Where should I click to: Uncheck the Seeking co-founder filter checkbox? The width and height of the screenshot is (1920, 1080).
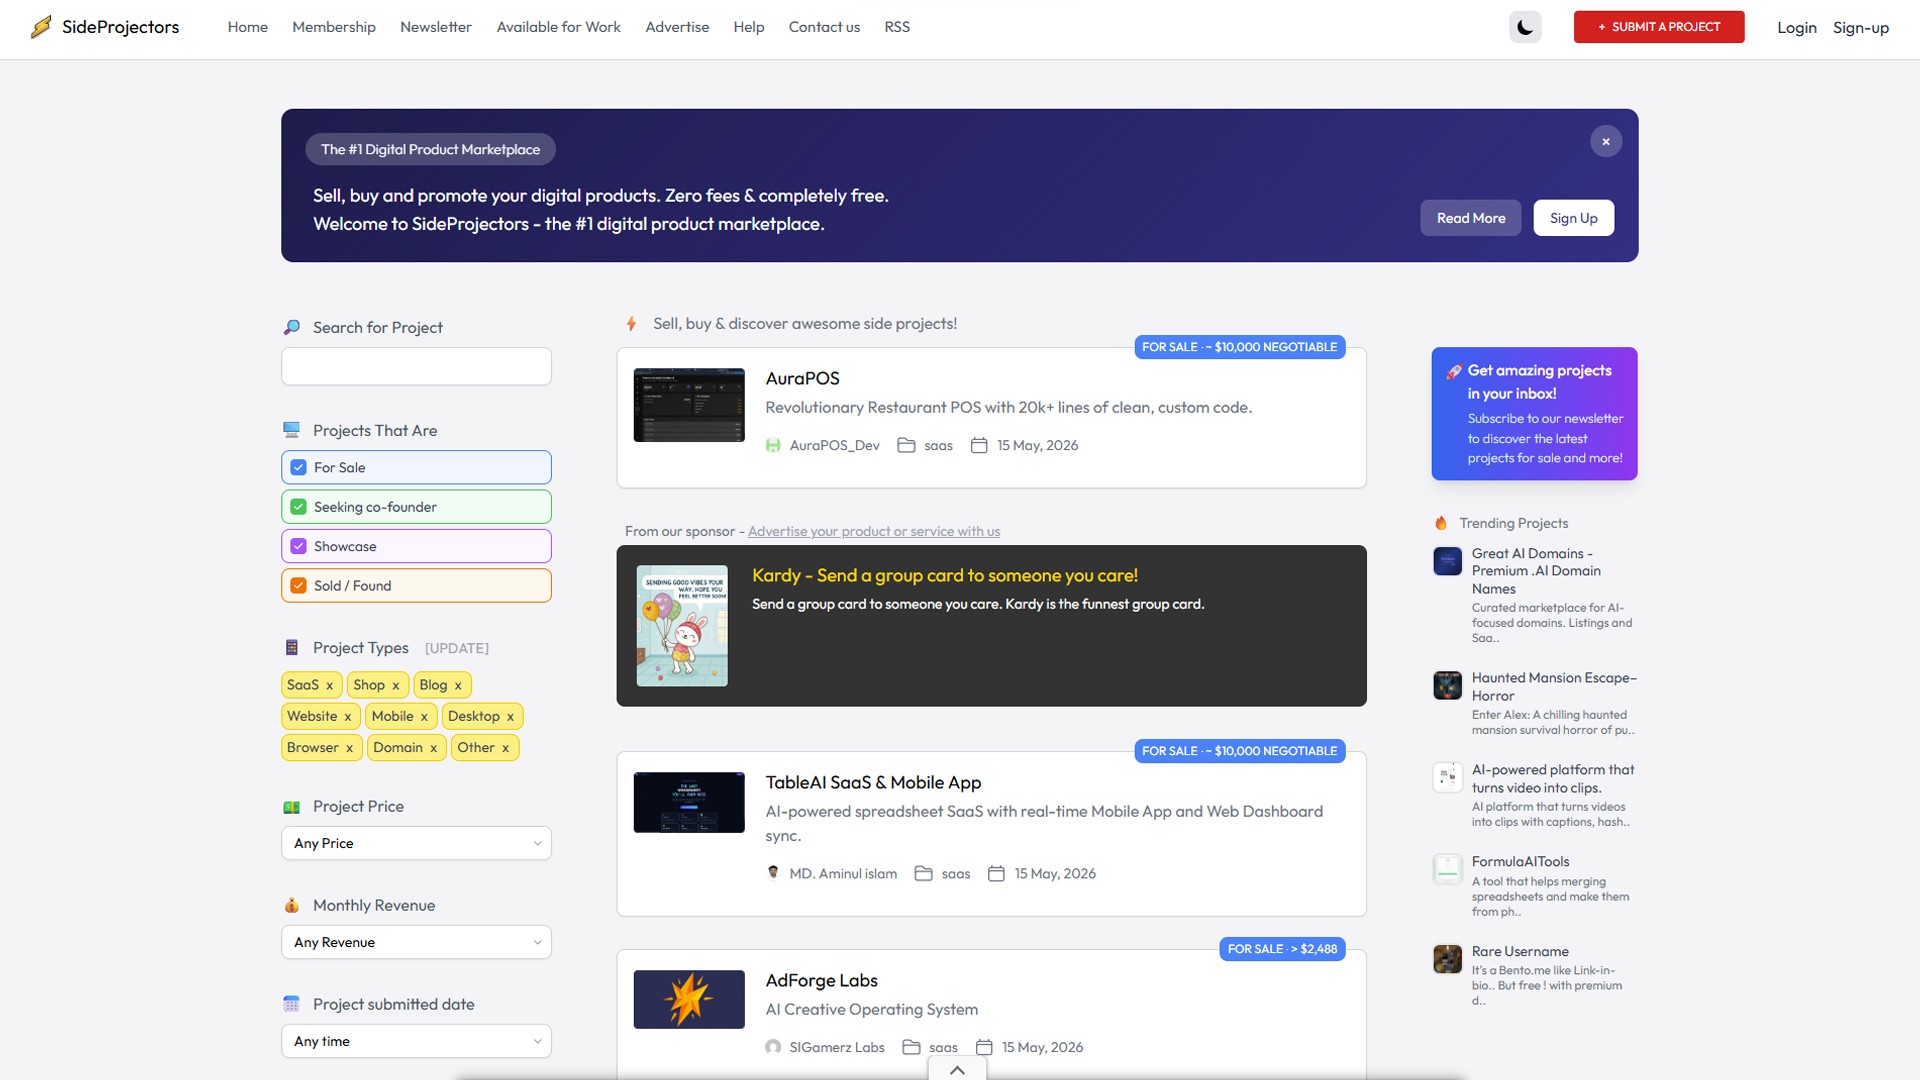pyautogui.click(x=298, y=507)
